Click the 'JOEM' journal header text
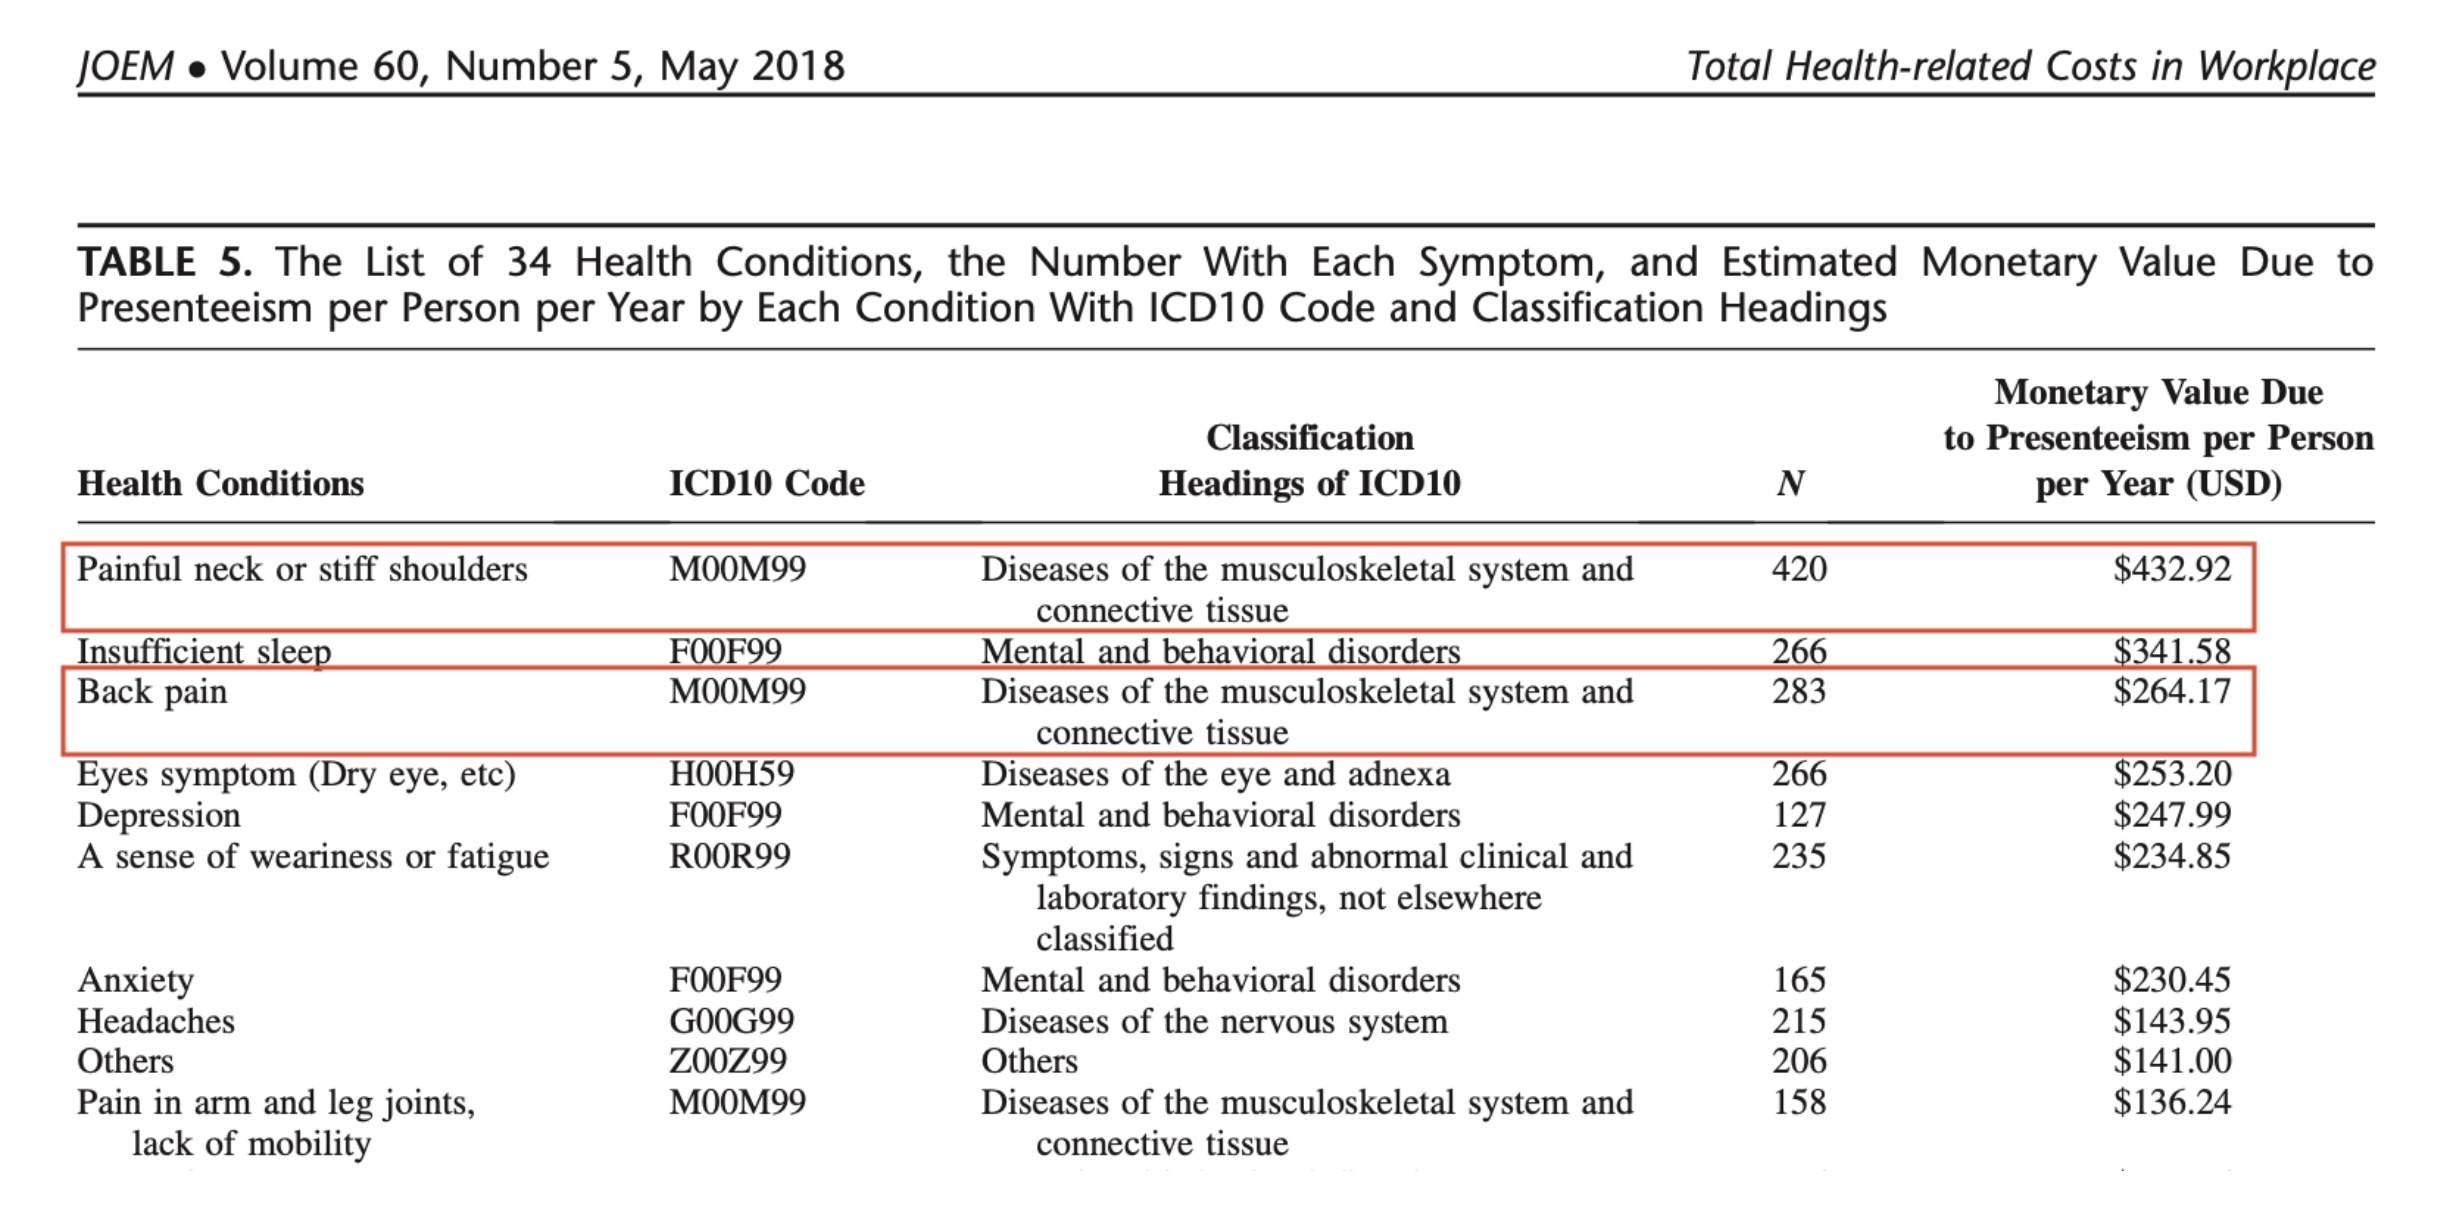2446x1216 pixels. (126, 67)
